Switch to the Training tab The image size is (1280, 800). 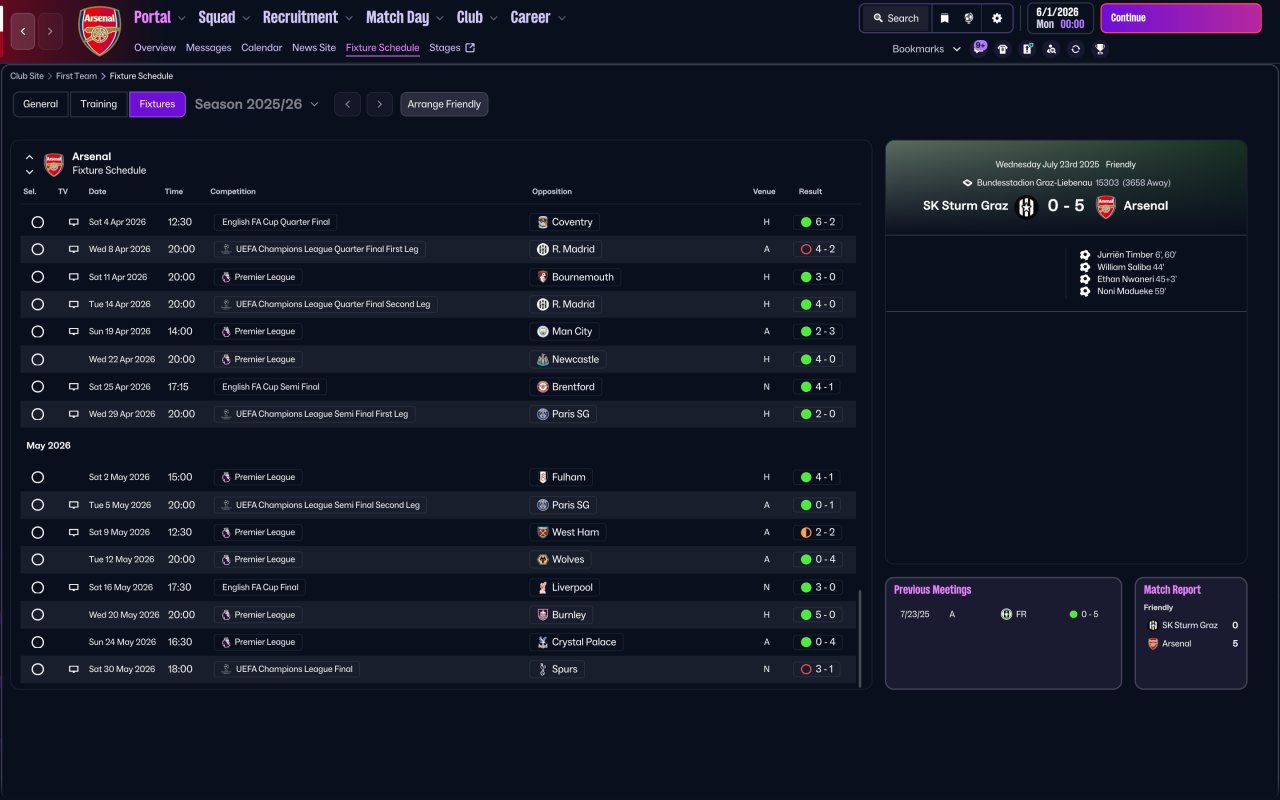(x=99, y=104)
